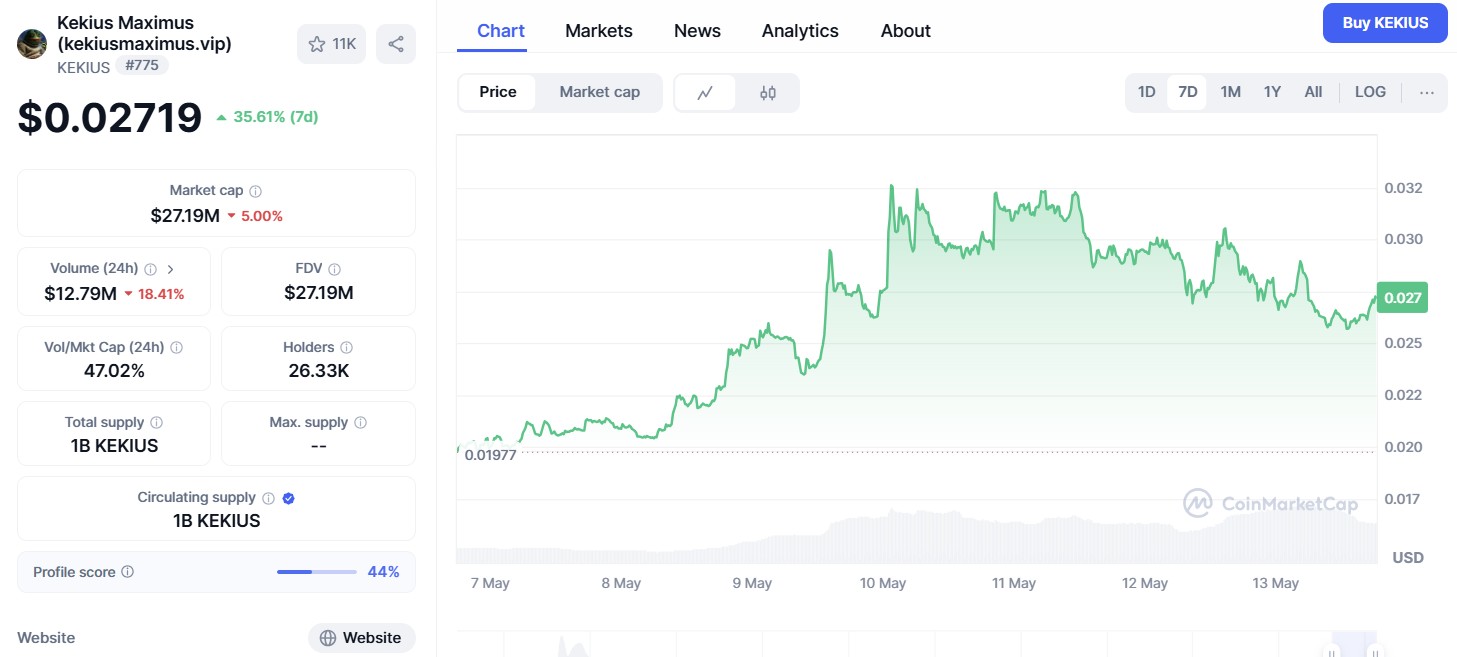Select the Price toggle option
The image size is (1457, 657).
pyautogui.click(x=497, y=92)
